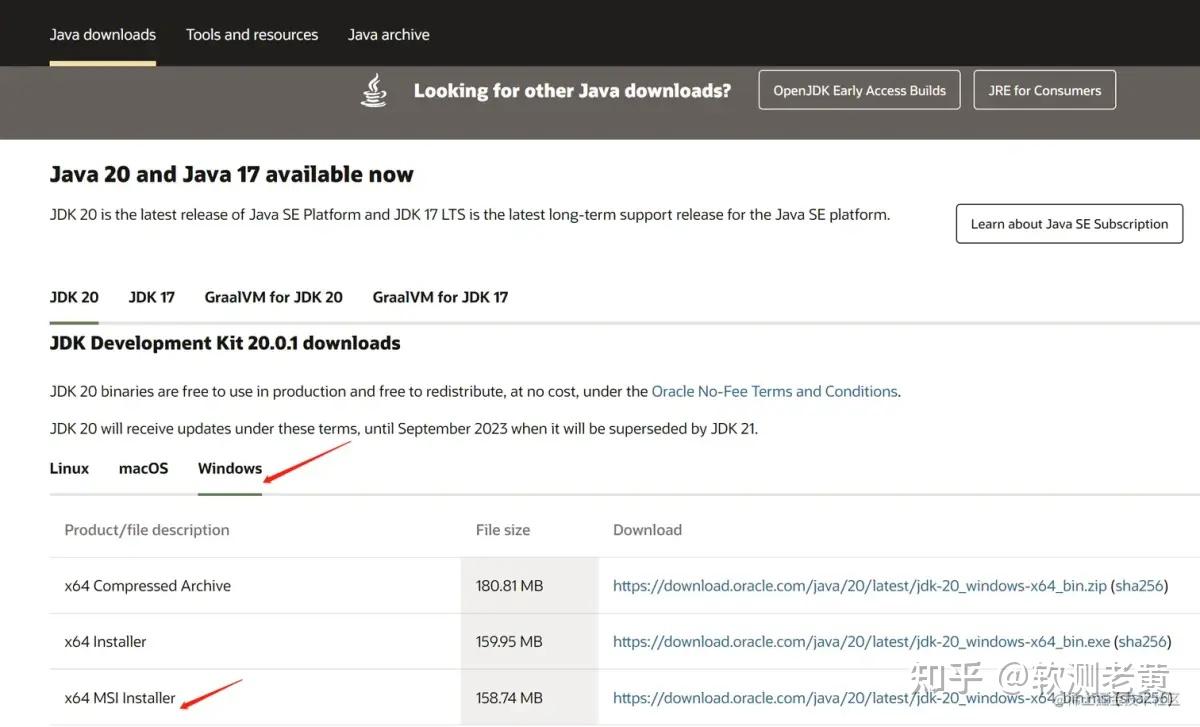Open sha256 link for zip archive

[1141, 586]
